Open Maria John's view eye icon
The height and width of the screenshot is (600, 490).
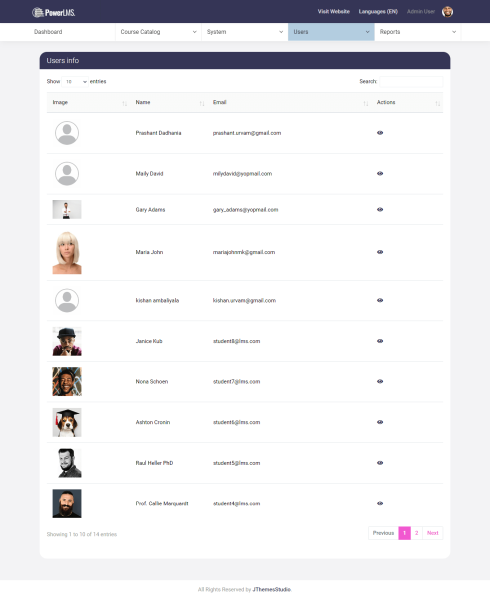click(x=380, y=252)
